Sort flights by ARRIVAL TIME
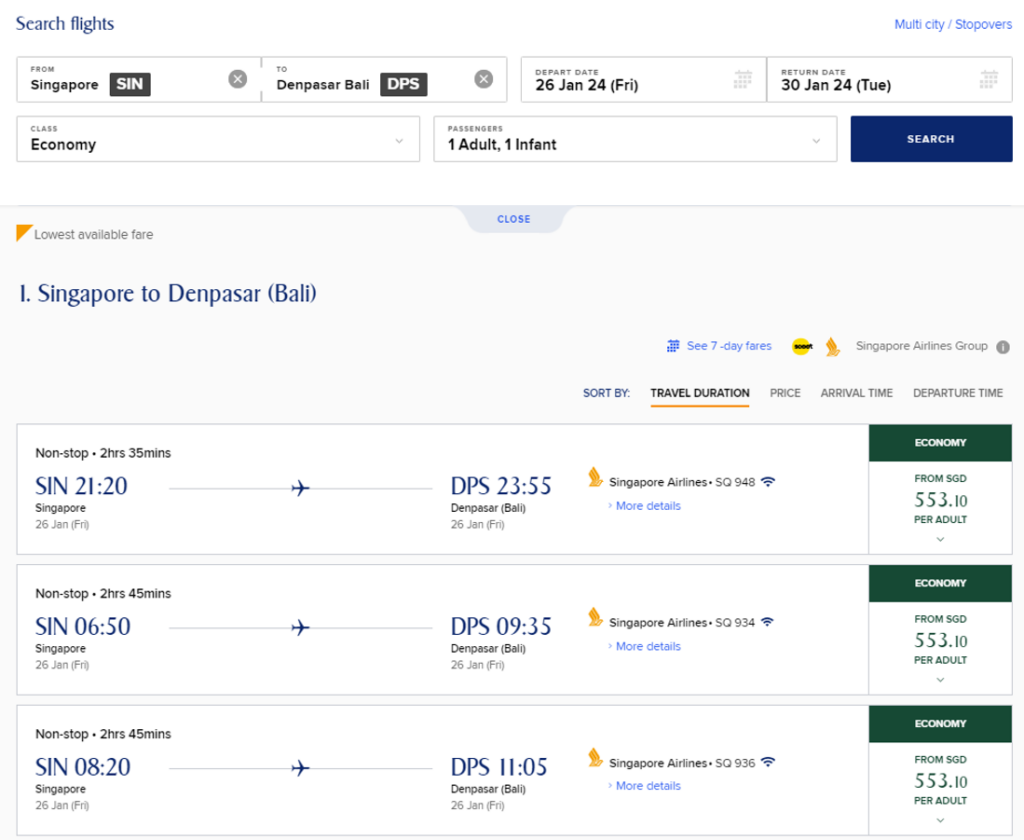1024x840 pixels. click(x=856, y=393)
